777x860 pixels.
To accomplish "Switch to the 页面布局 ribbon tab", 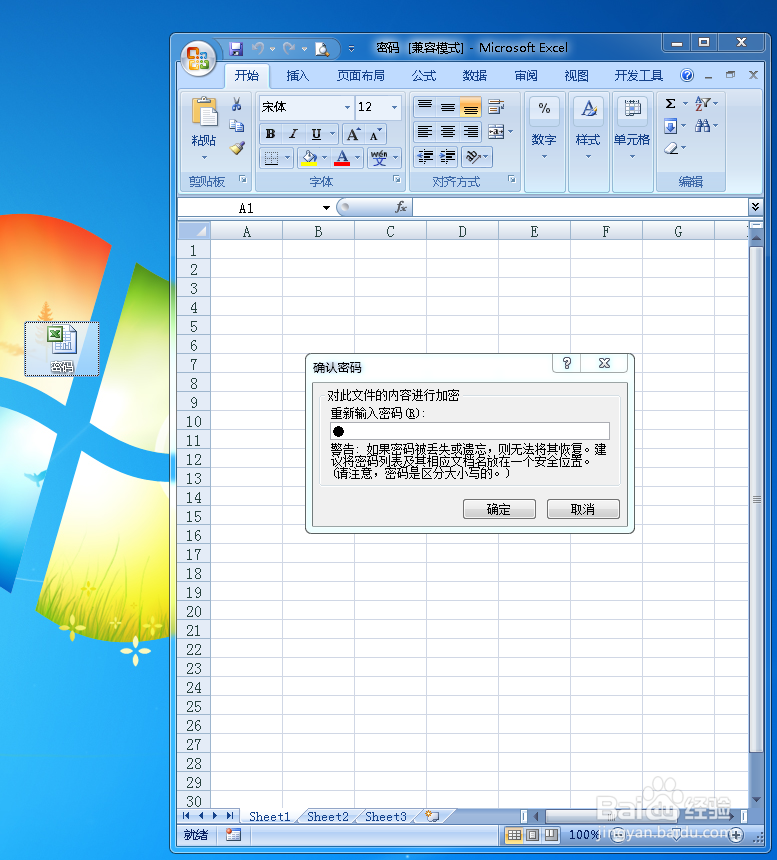I will point(360,76).
